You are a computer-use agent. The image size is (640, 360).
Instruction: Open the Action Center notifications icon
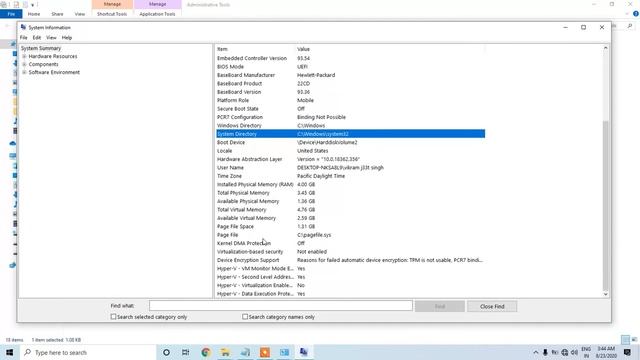click(627, 352)
